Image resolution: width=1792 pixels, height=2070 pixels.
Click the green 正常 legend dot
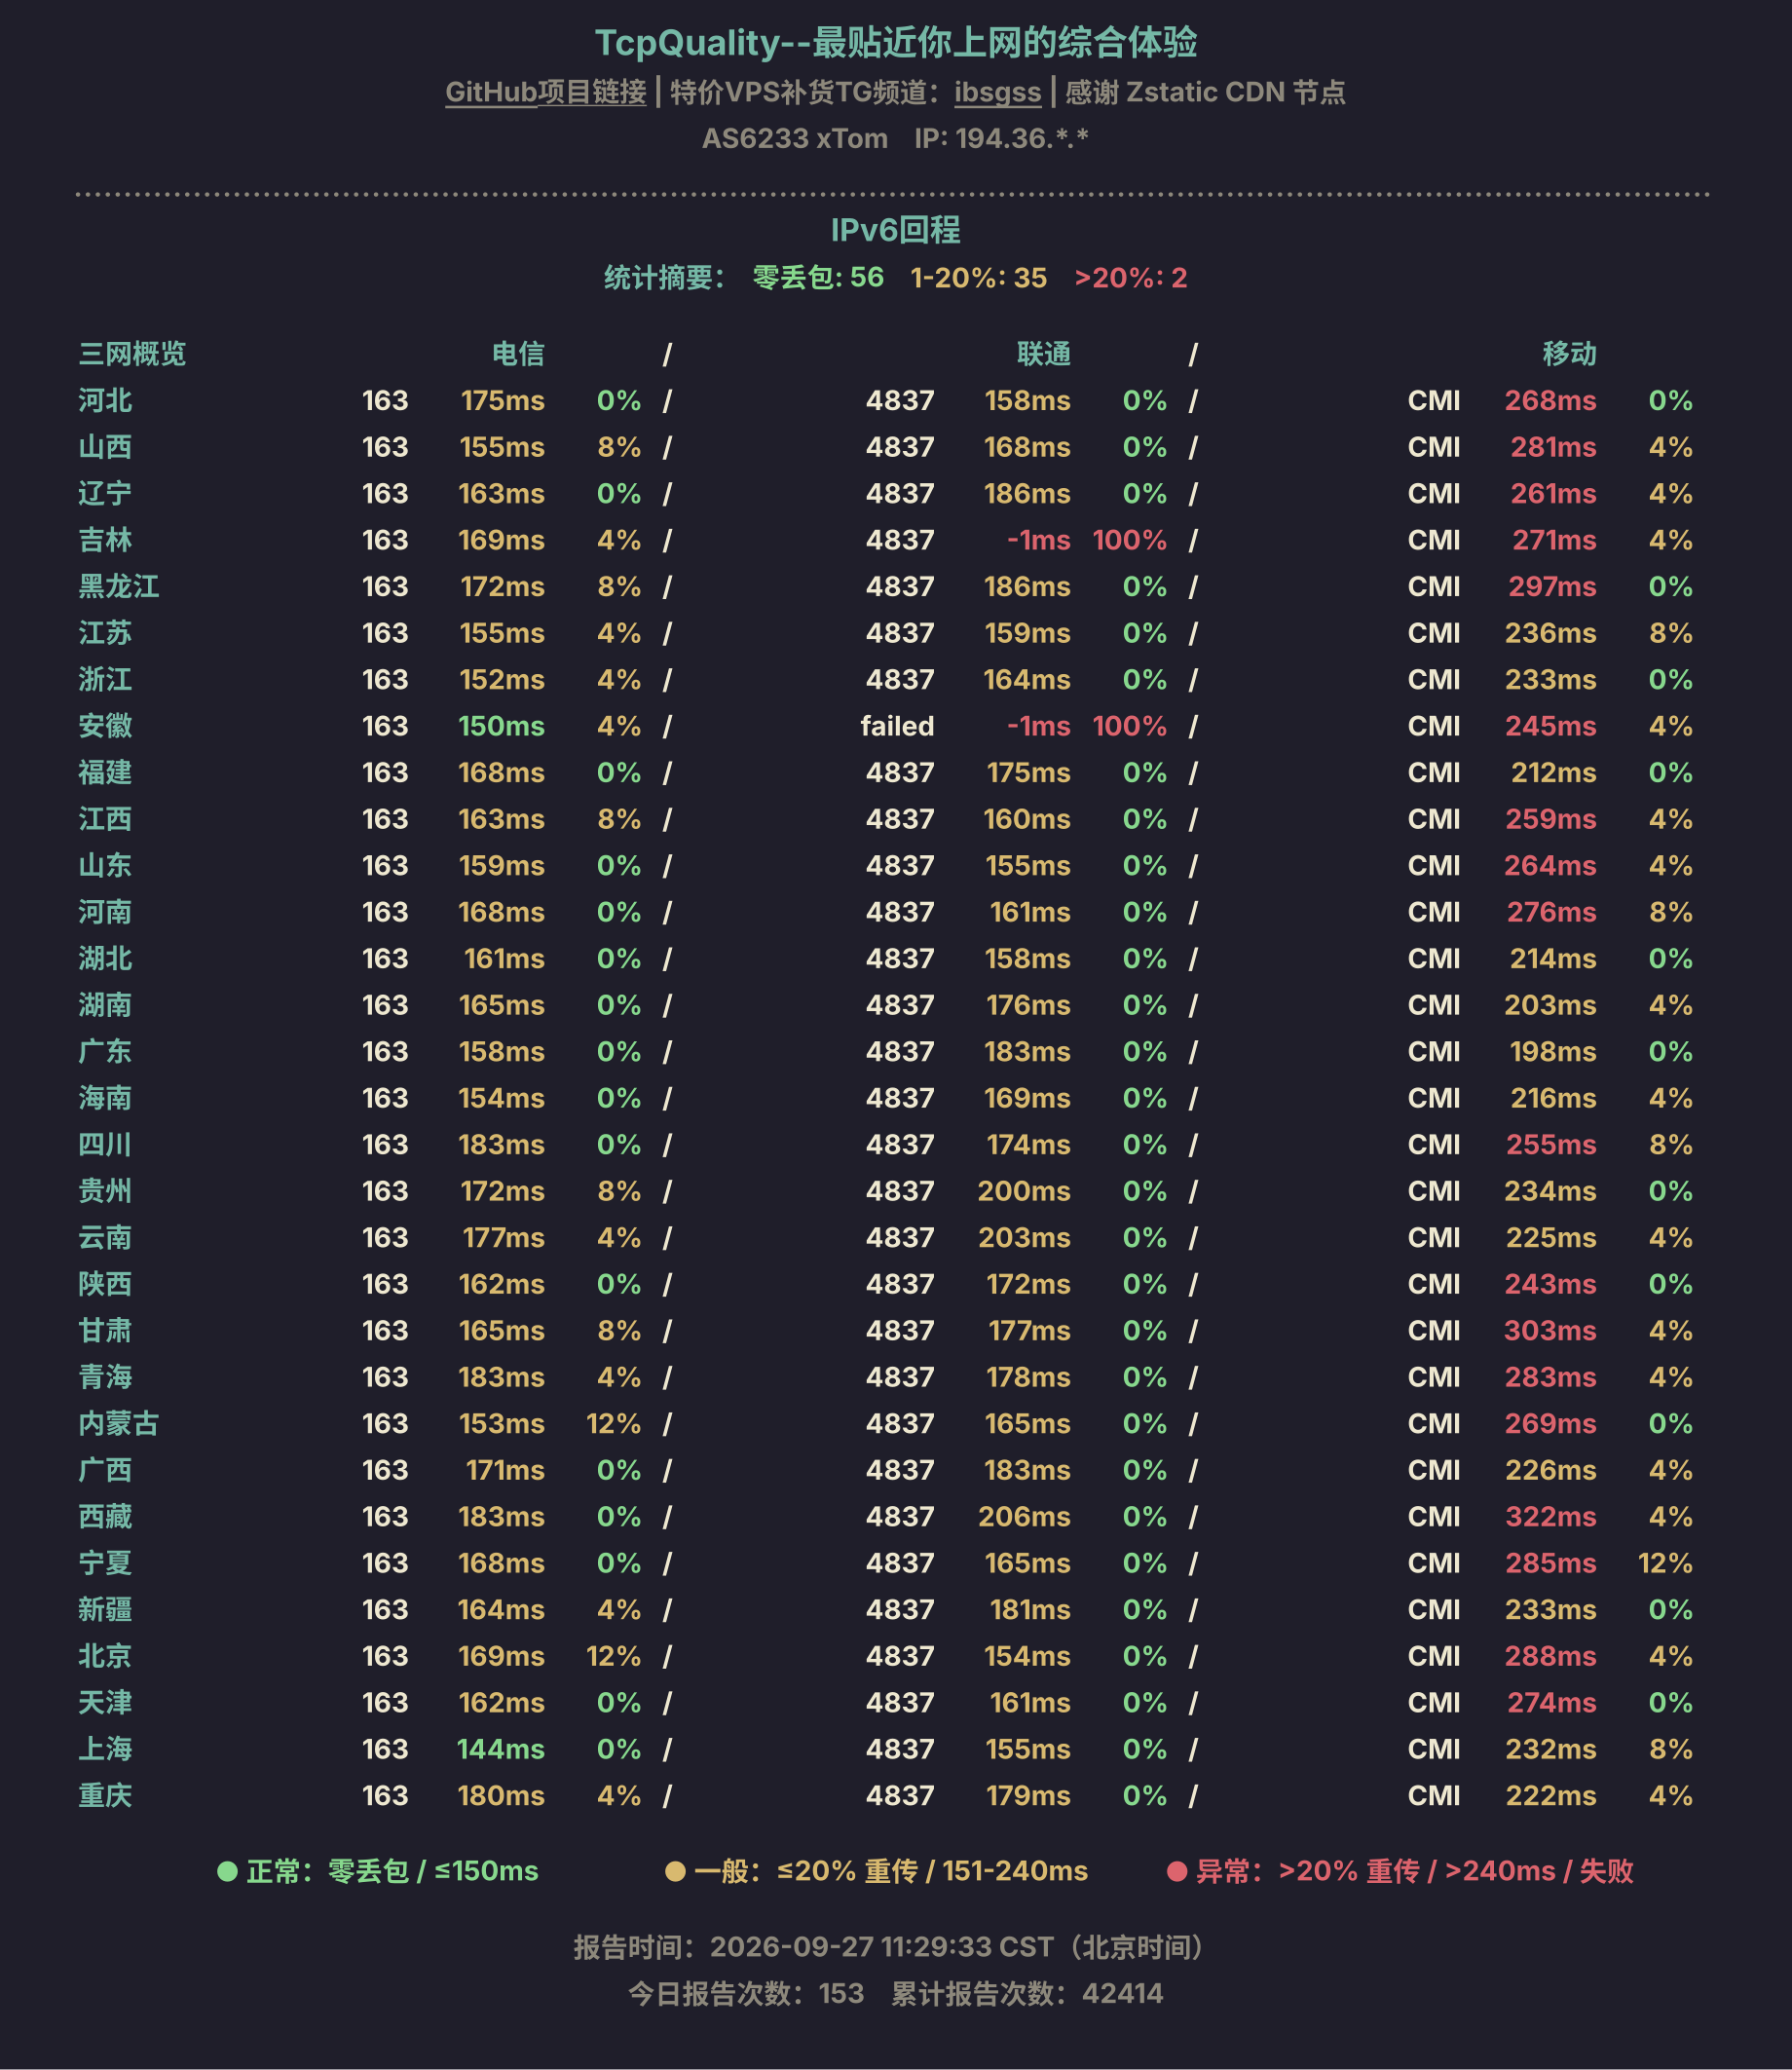pos(227,1871)
